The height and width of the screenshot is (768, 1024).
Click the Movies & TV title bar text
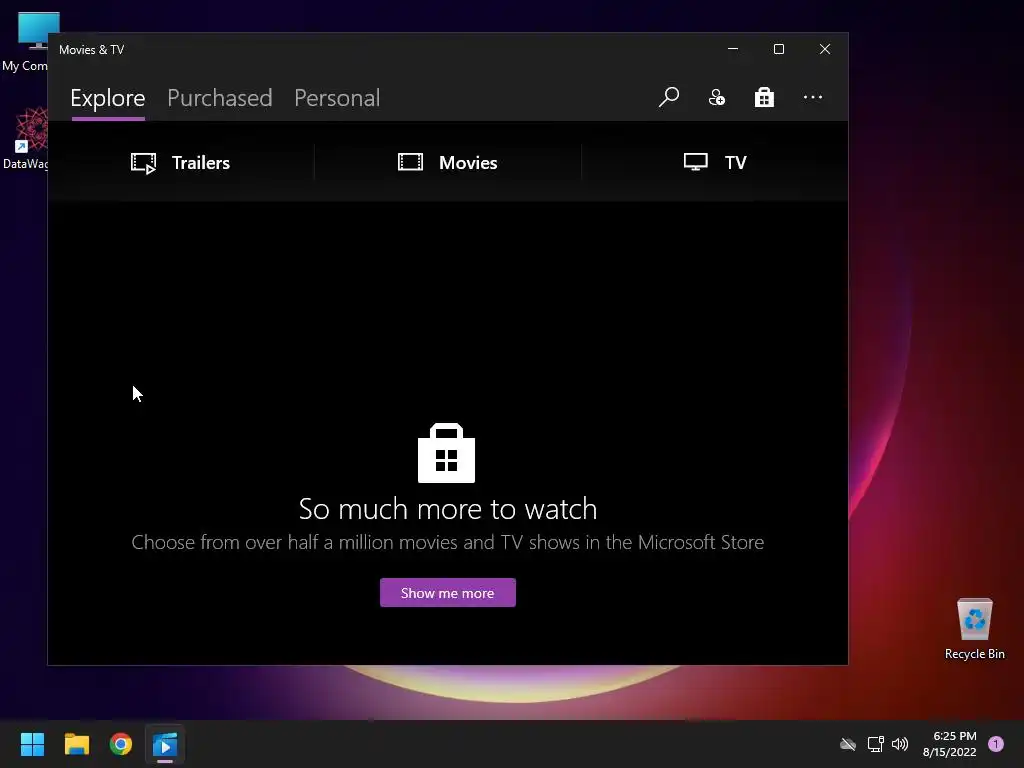pyautogui.click(x=91, y=50)
